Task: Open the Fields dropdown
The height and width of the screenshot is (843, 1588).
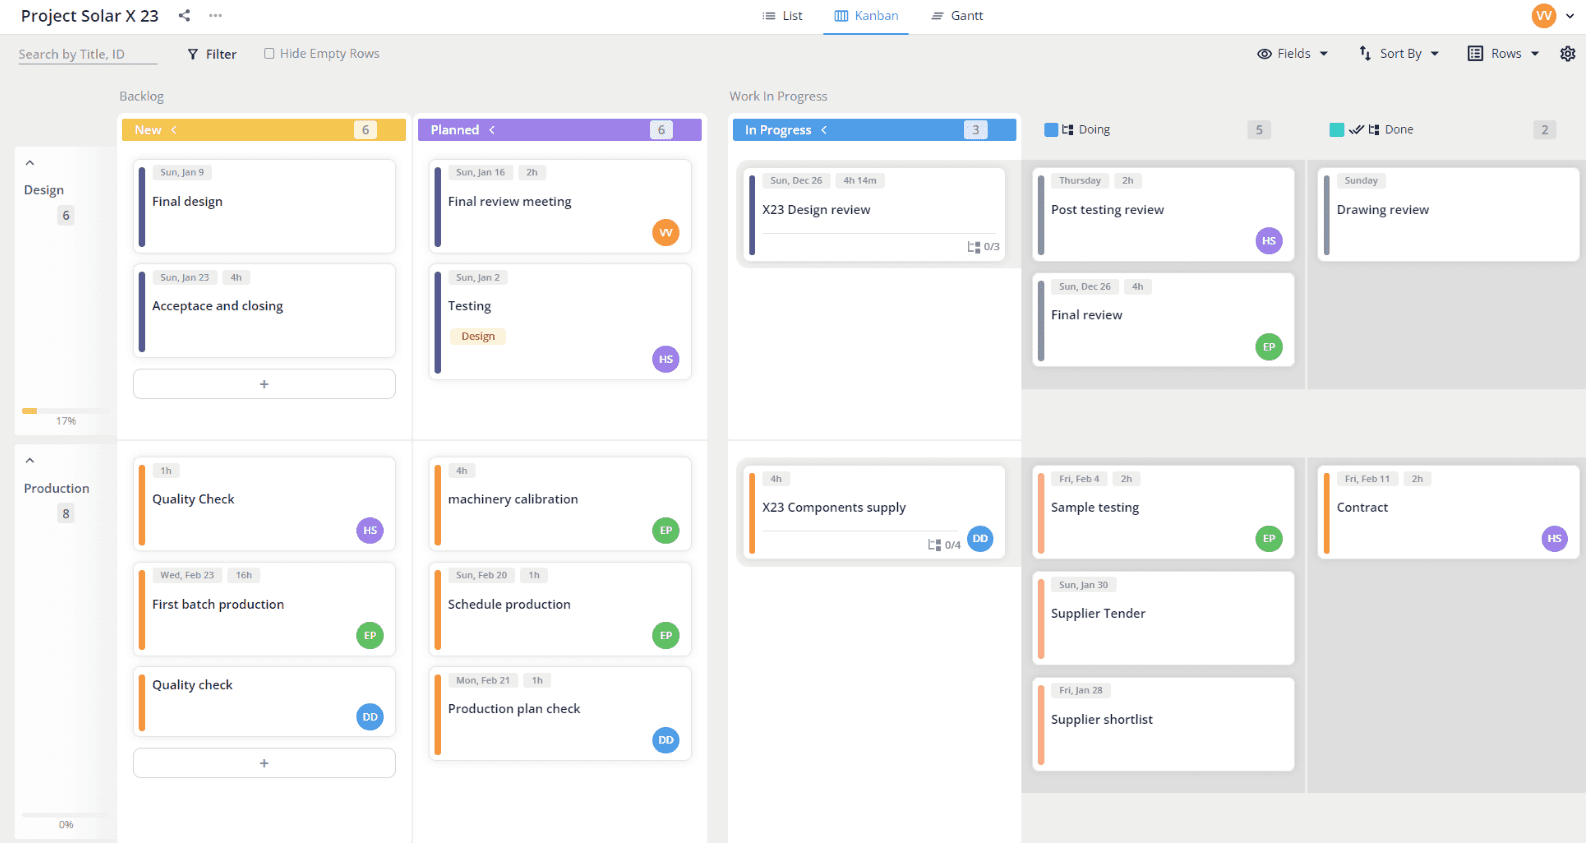Action: pos(1293,54)
